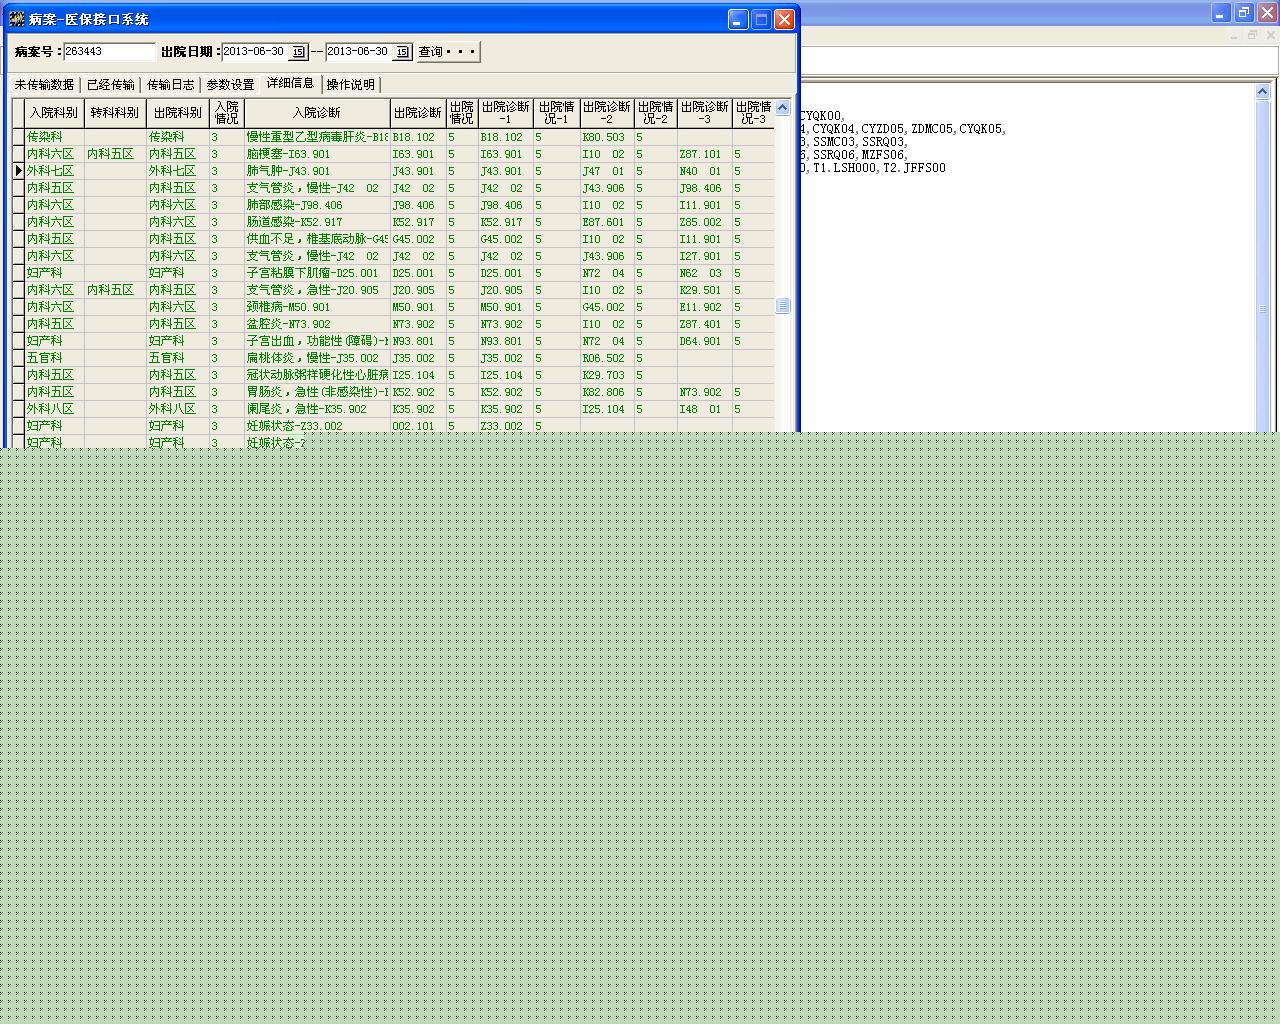Select the Z85.002 code cell

coord(704,222)
